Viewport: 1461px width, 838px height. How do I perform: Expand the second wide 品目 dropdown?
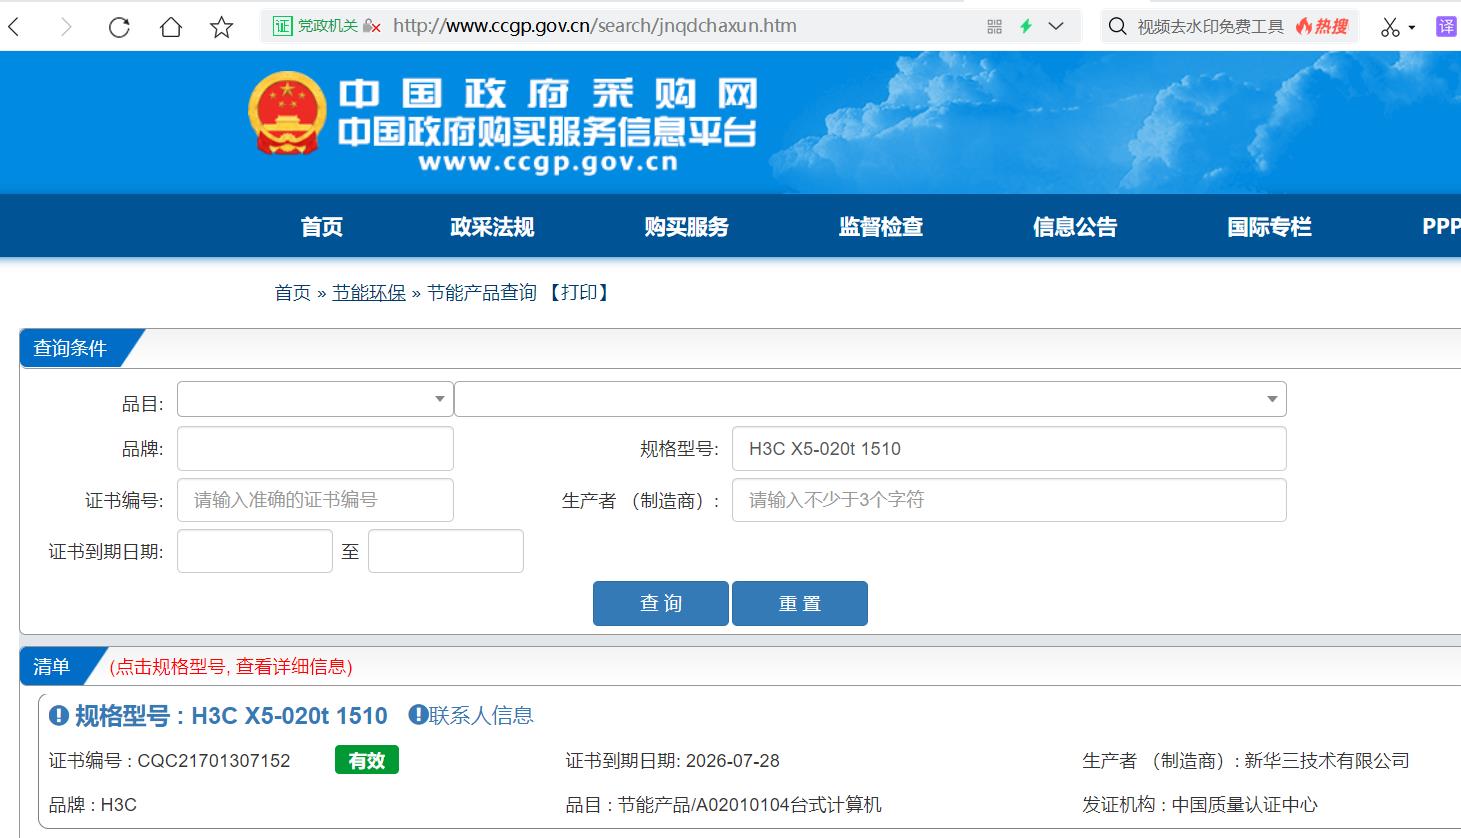870,399
